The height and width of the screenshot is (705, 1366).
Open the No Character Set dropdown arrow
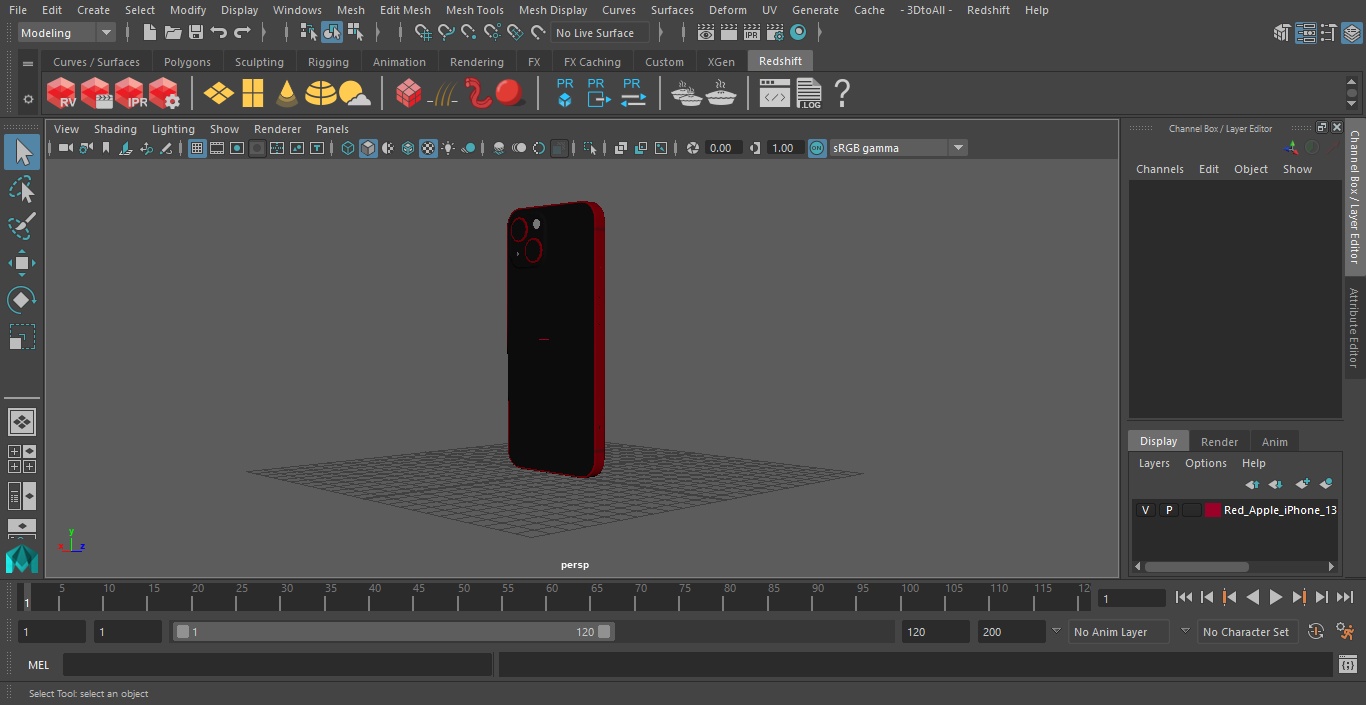[x=1185, y=632]
